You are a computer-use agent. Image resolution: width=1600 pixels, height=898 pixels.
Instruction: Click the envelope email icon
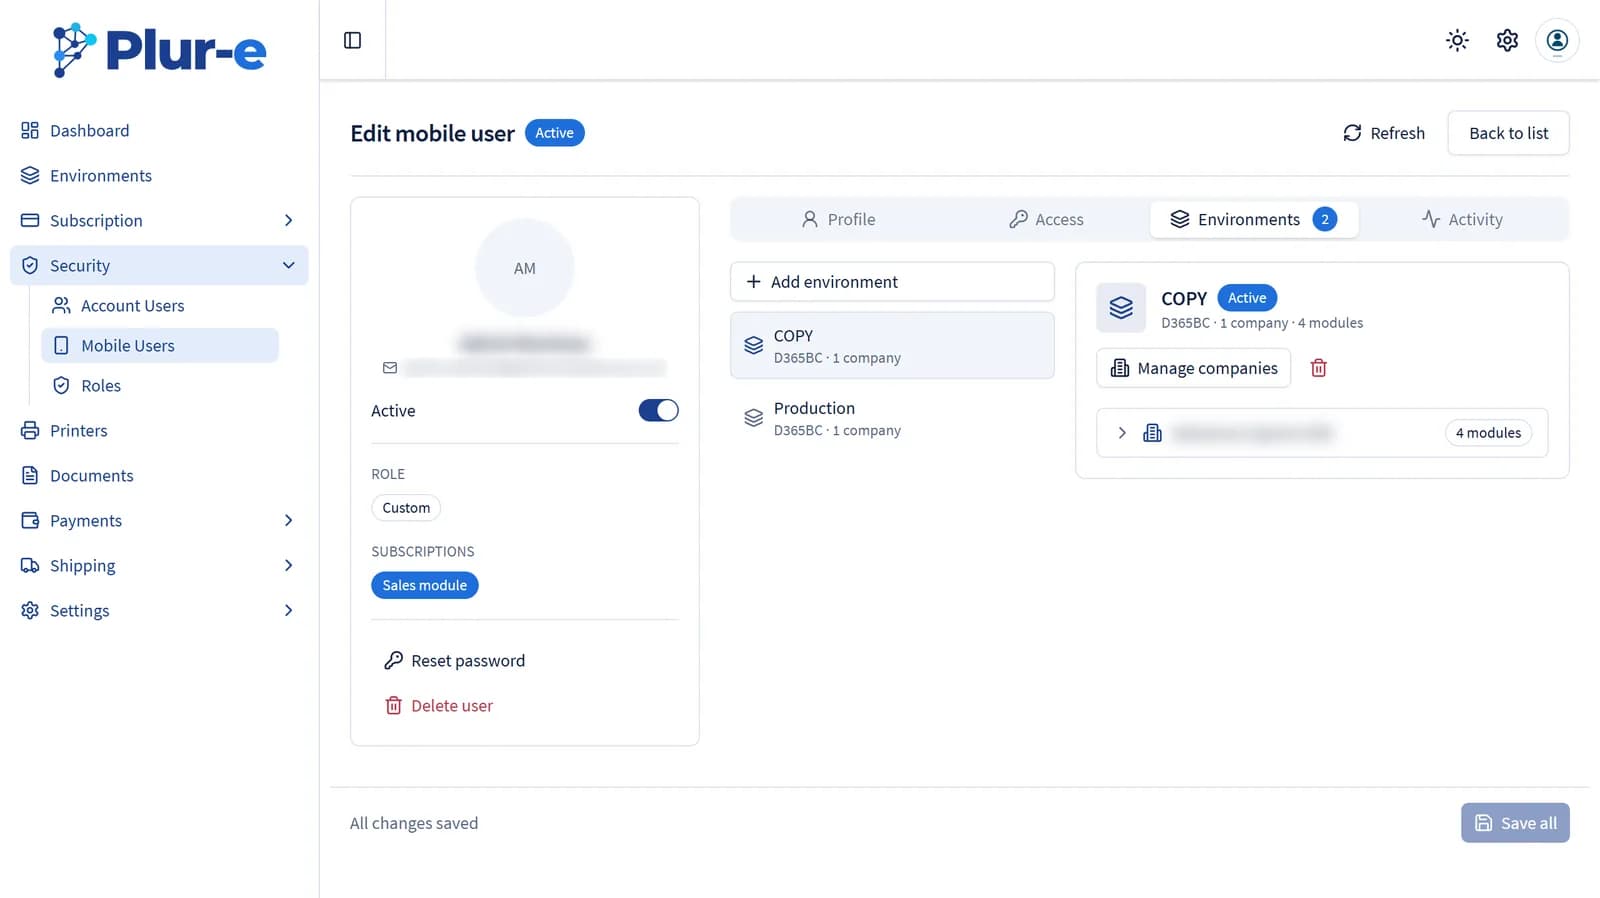390,368
